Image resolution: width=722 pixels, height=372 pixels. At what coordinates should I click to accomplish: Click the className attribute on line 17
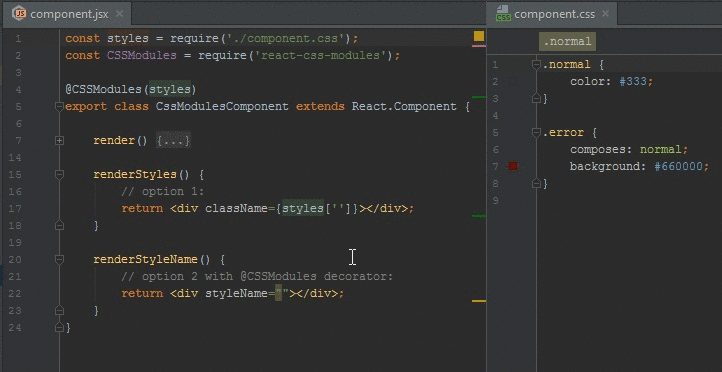pyautogui.click(x=236, y=209)
